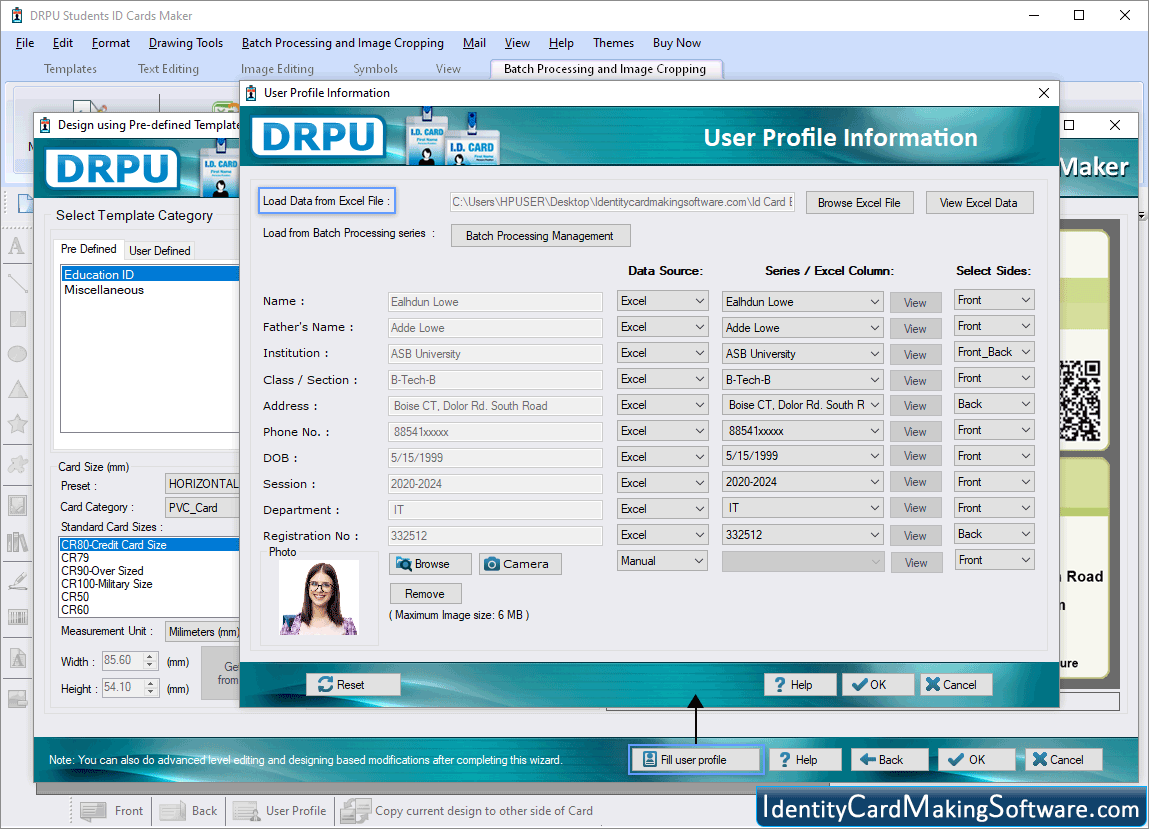Click the Browse Excel File button

tap(859, 202)
